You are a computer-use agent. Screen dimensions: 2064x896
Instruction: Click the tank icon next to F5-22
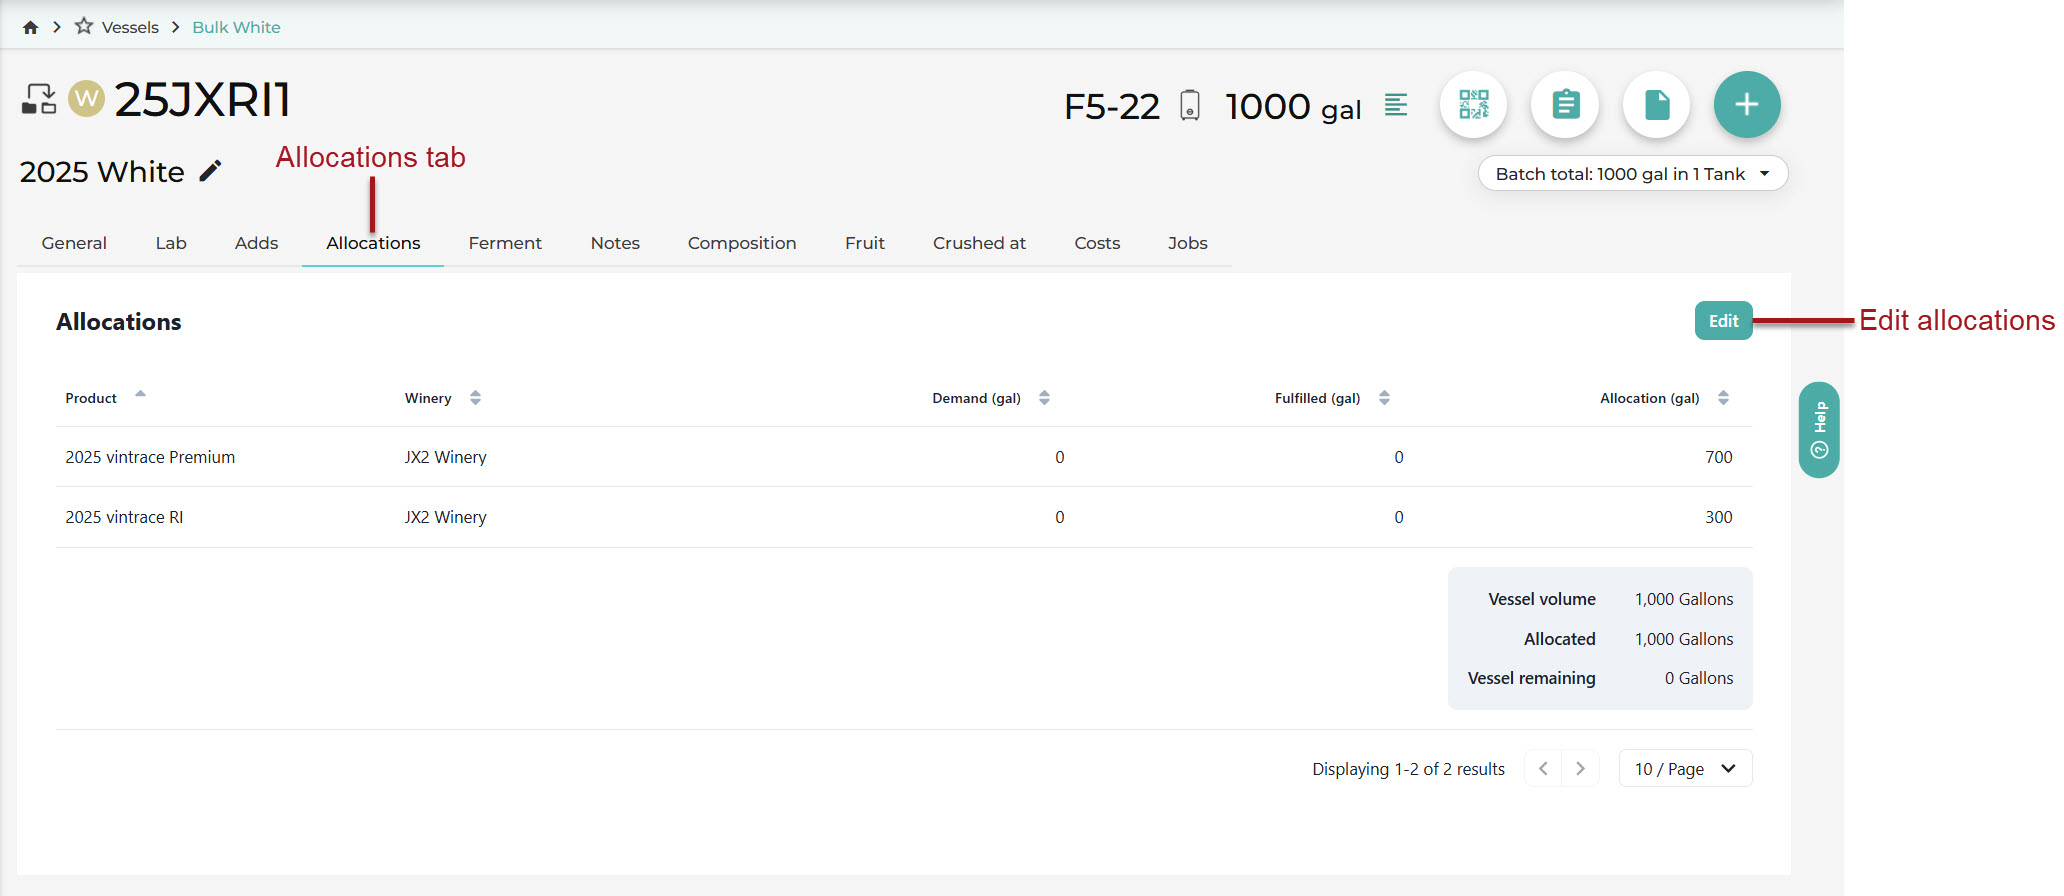click(1190, 105)
